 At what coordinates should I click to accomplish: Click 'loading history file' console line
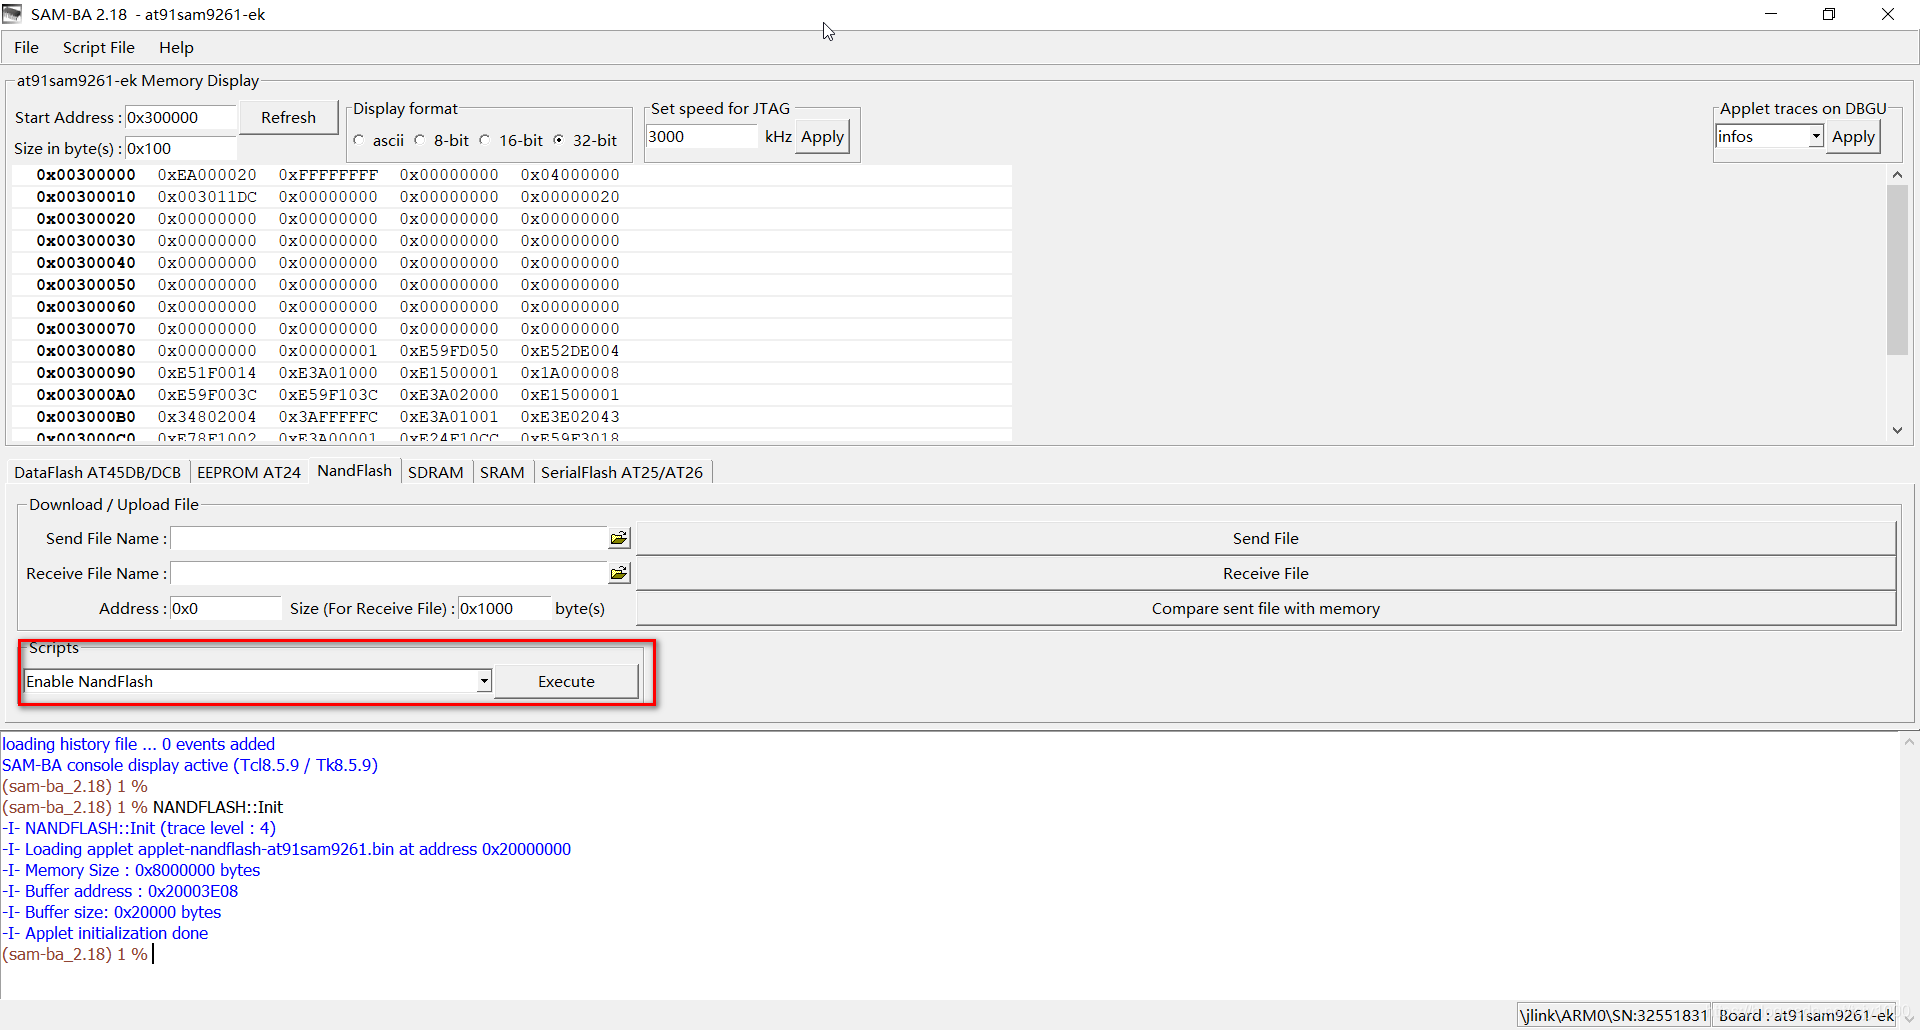[x=138, y=744]
